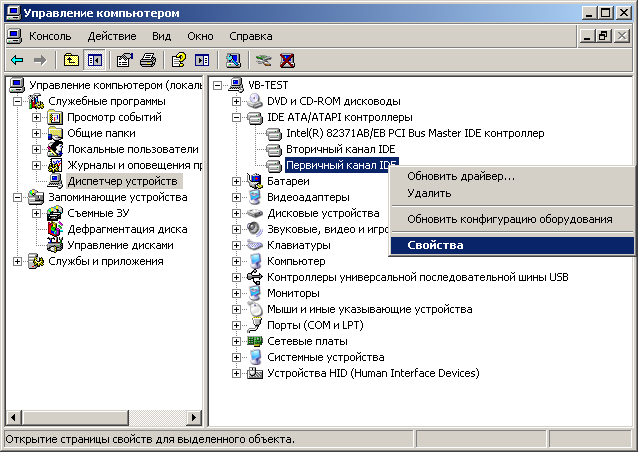This screenshot has width=638, height=452.
Task: Collapse the IDE ATA/ATAPI контроллеры node
Action: coord(236,117)
